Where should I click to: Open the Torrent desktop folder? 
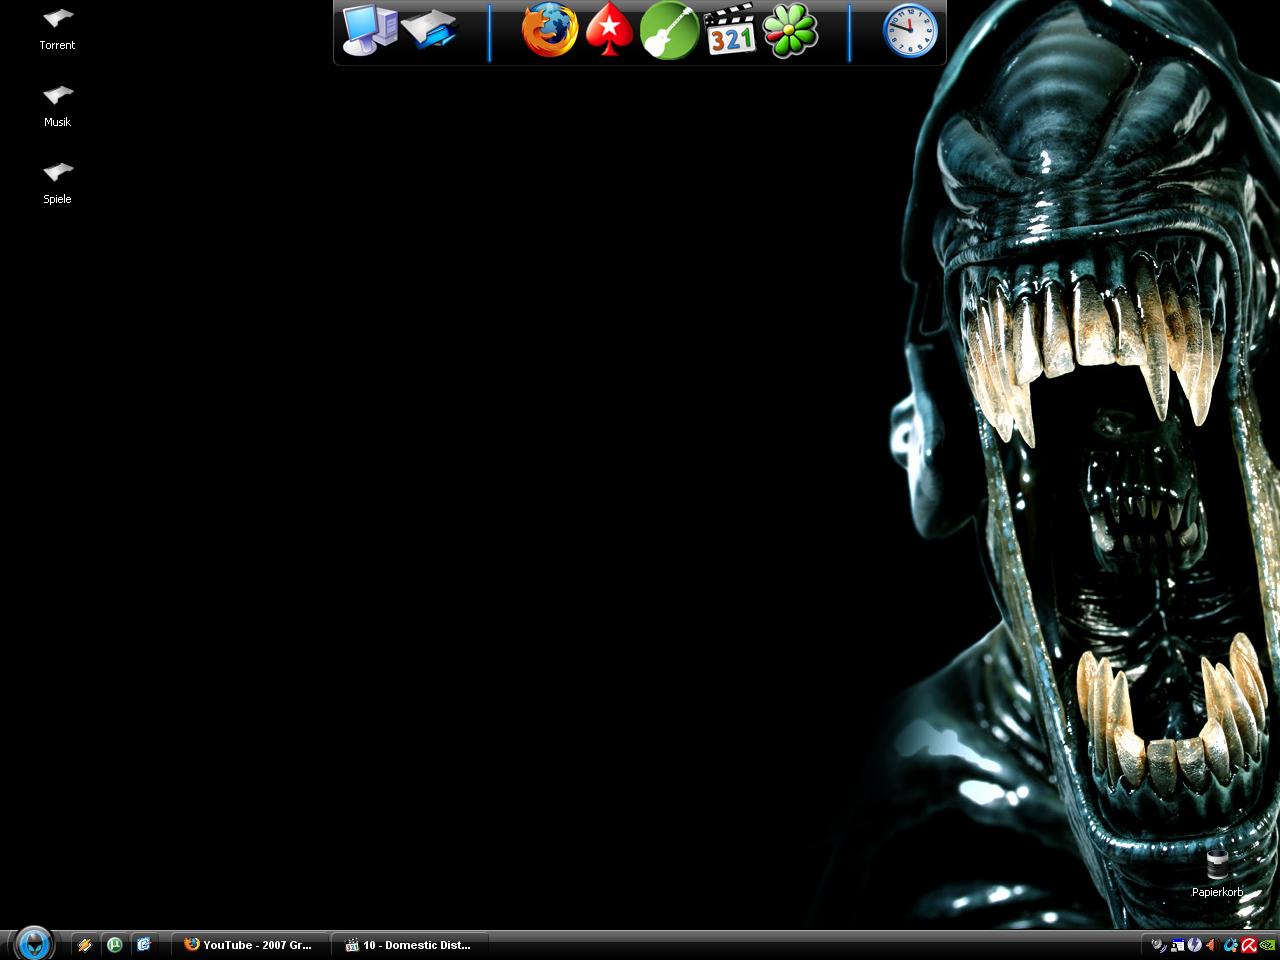click(x=57, y=28)
